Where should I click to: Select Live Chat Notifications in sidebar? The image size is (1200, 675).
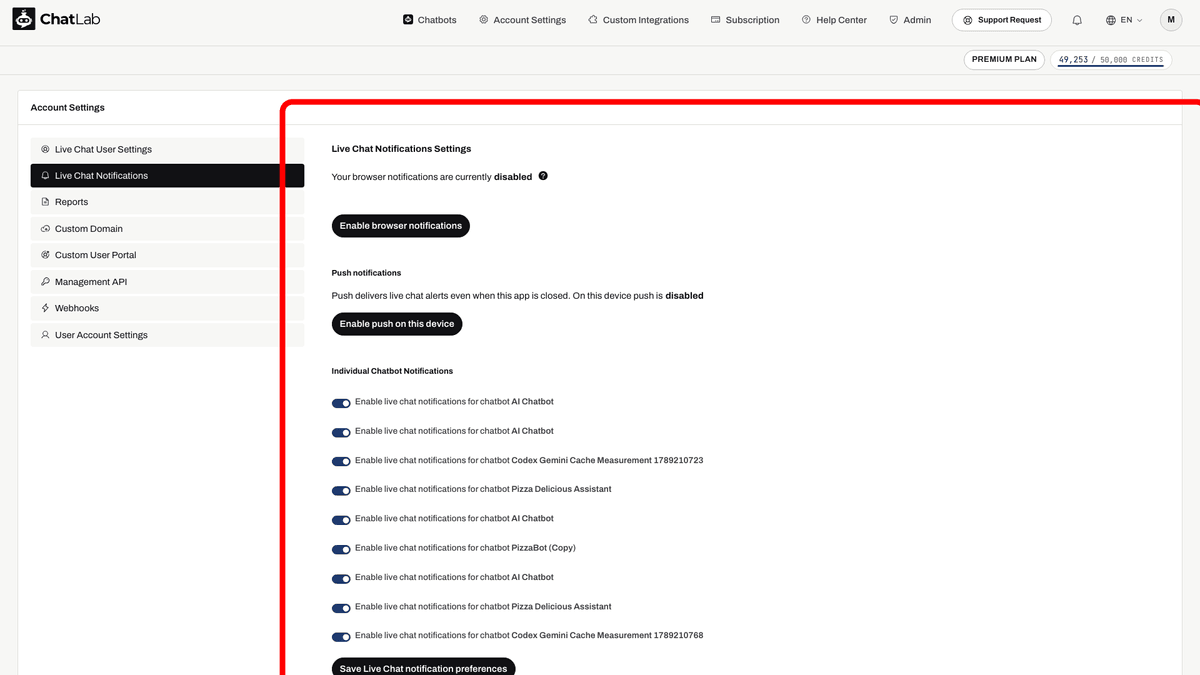(x=167, y=175)
